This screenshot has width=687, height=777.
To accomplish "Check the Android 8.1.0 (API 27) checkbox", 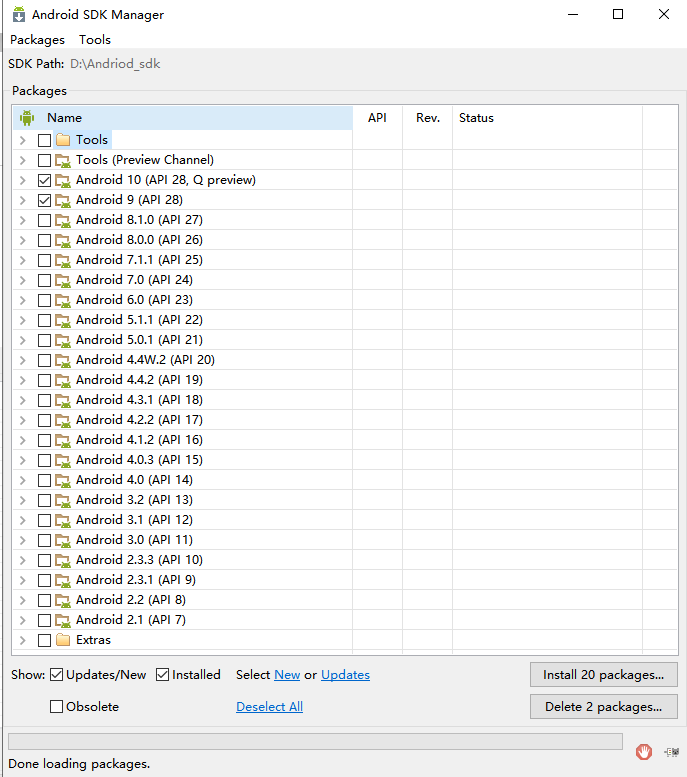I will click(x=44, y=220).
